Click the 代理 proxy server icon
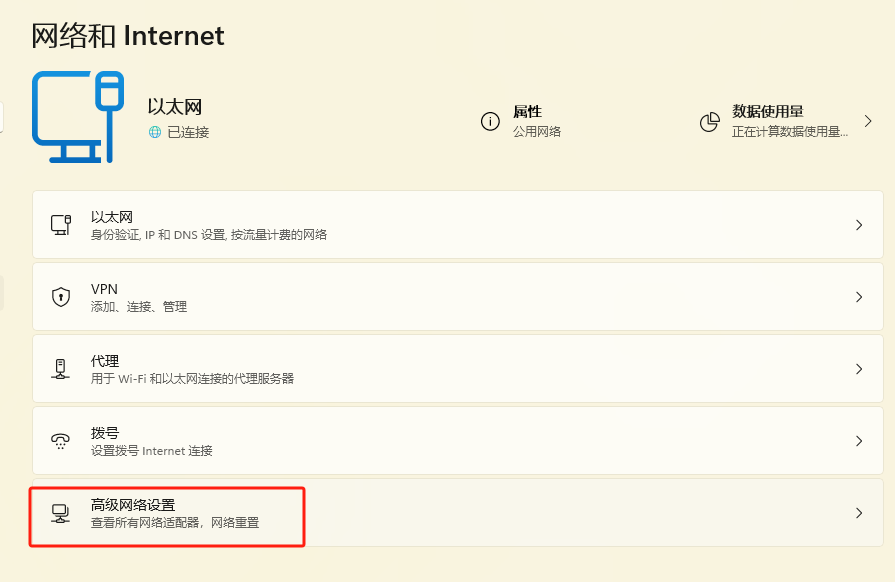 pos(61,369)
